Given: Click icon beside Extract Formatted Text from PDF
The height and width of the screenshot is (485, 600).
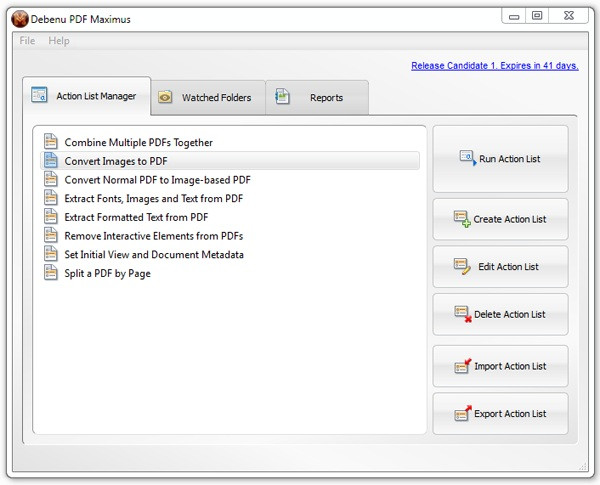Looking at the screenshot, I should [x=51, y=216].
